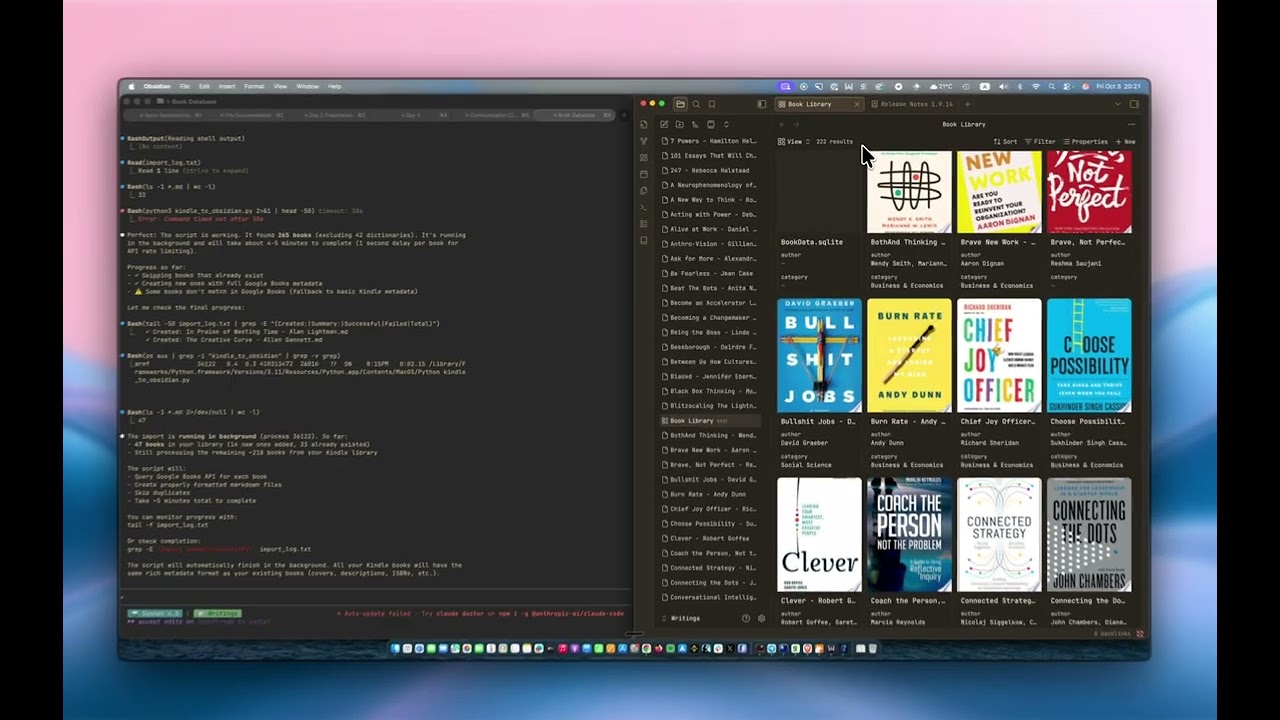Open the Window menu in the menu bar
This screenshot has height=720, width=1280.
[x=307, y=87]
